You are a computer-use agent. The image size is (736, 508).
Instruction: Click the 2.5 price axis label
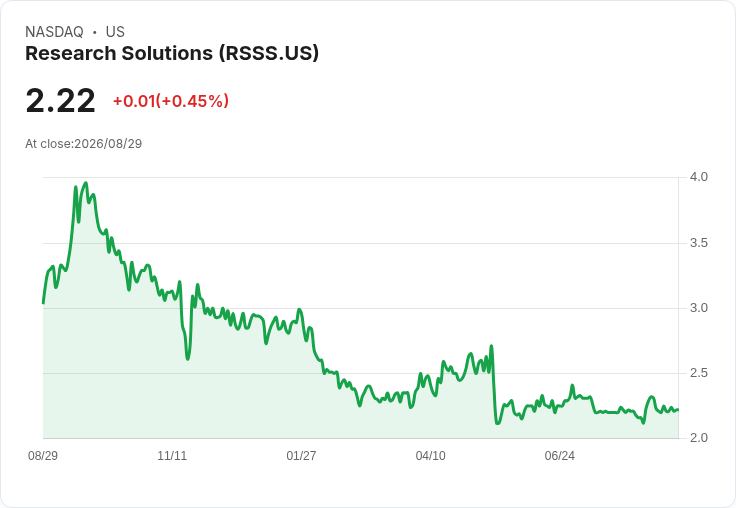[698, 373]
